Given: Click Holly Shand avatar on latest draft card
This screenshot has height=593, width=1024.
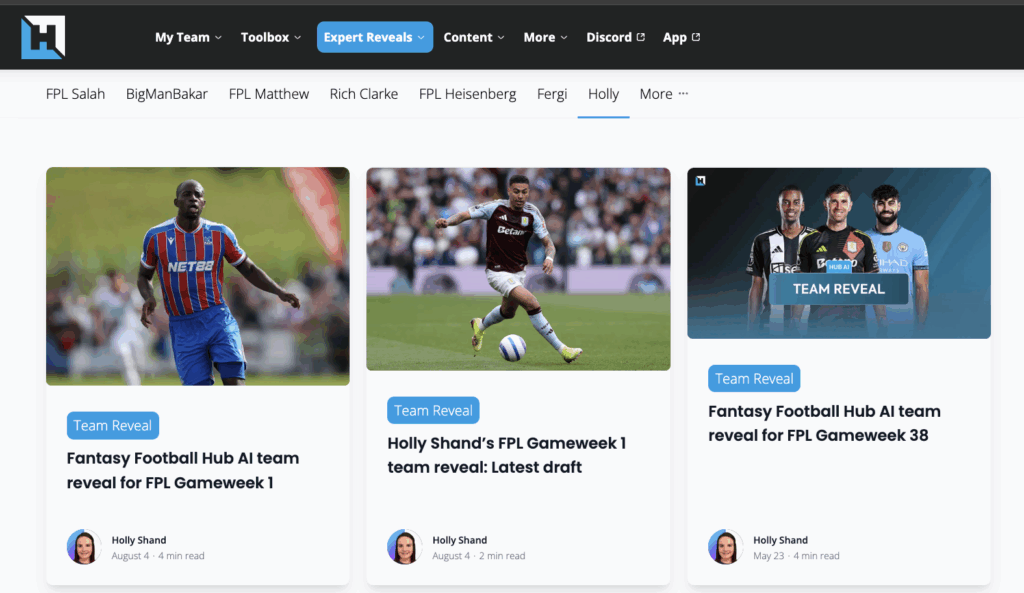Looking at the screenshot, I should (x=404, y=547).
